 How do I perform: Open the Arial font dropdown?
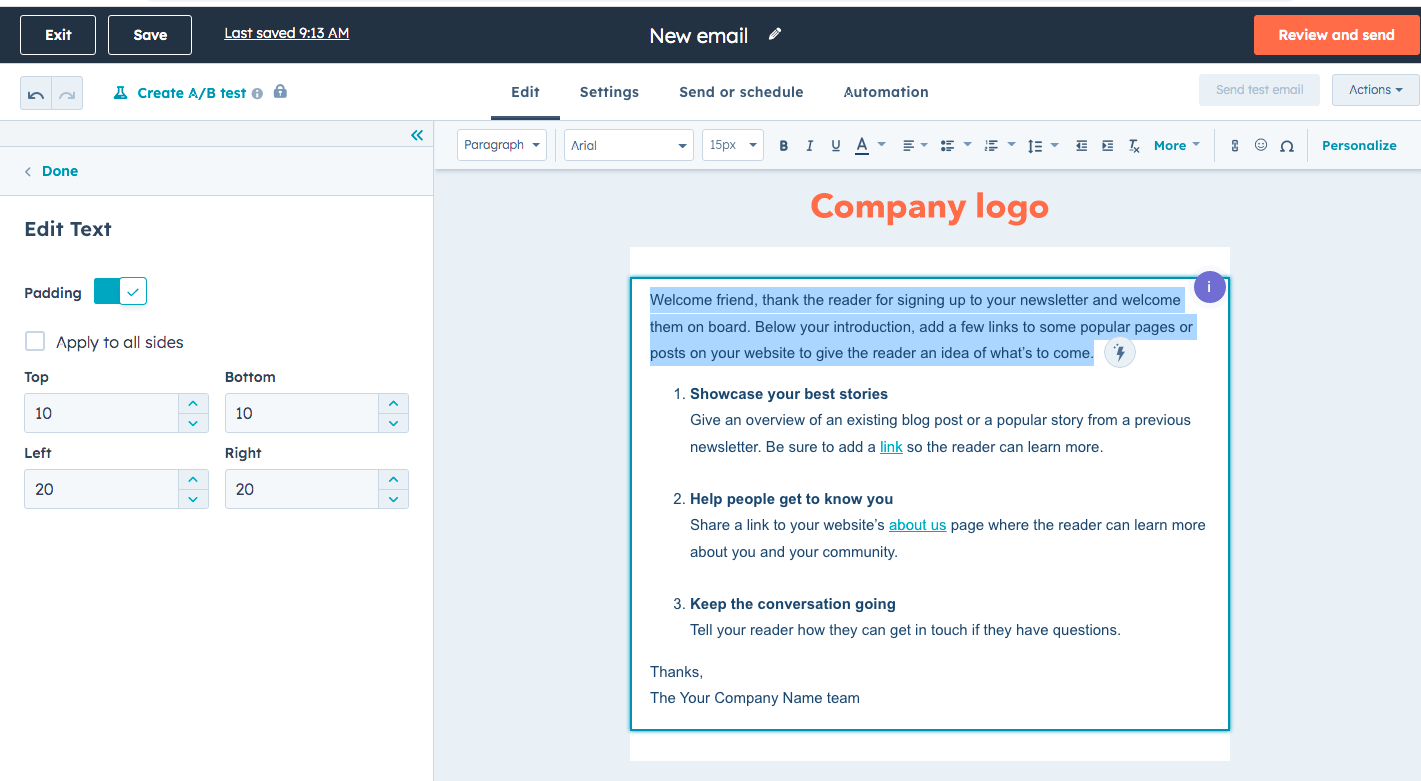tap(628, 145)
